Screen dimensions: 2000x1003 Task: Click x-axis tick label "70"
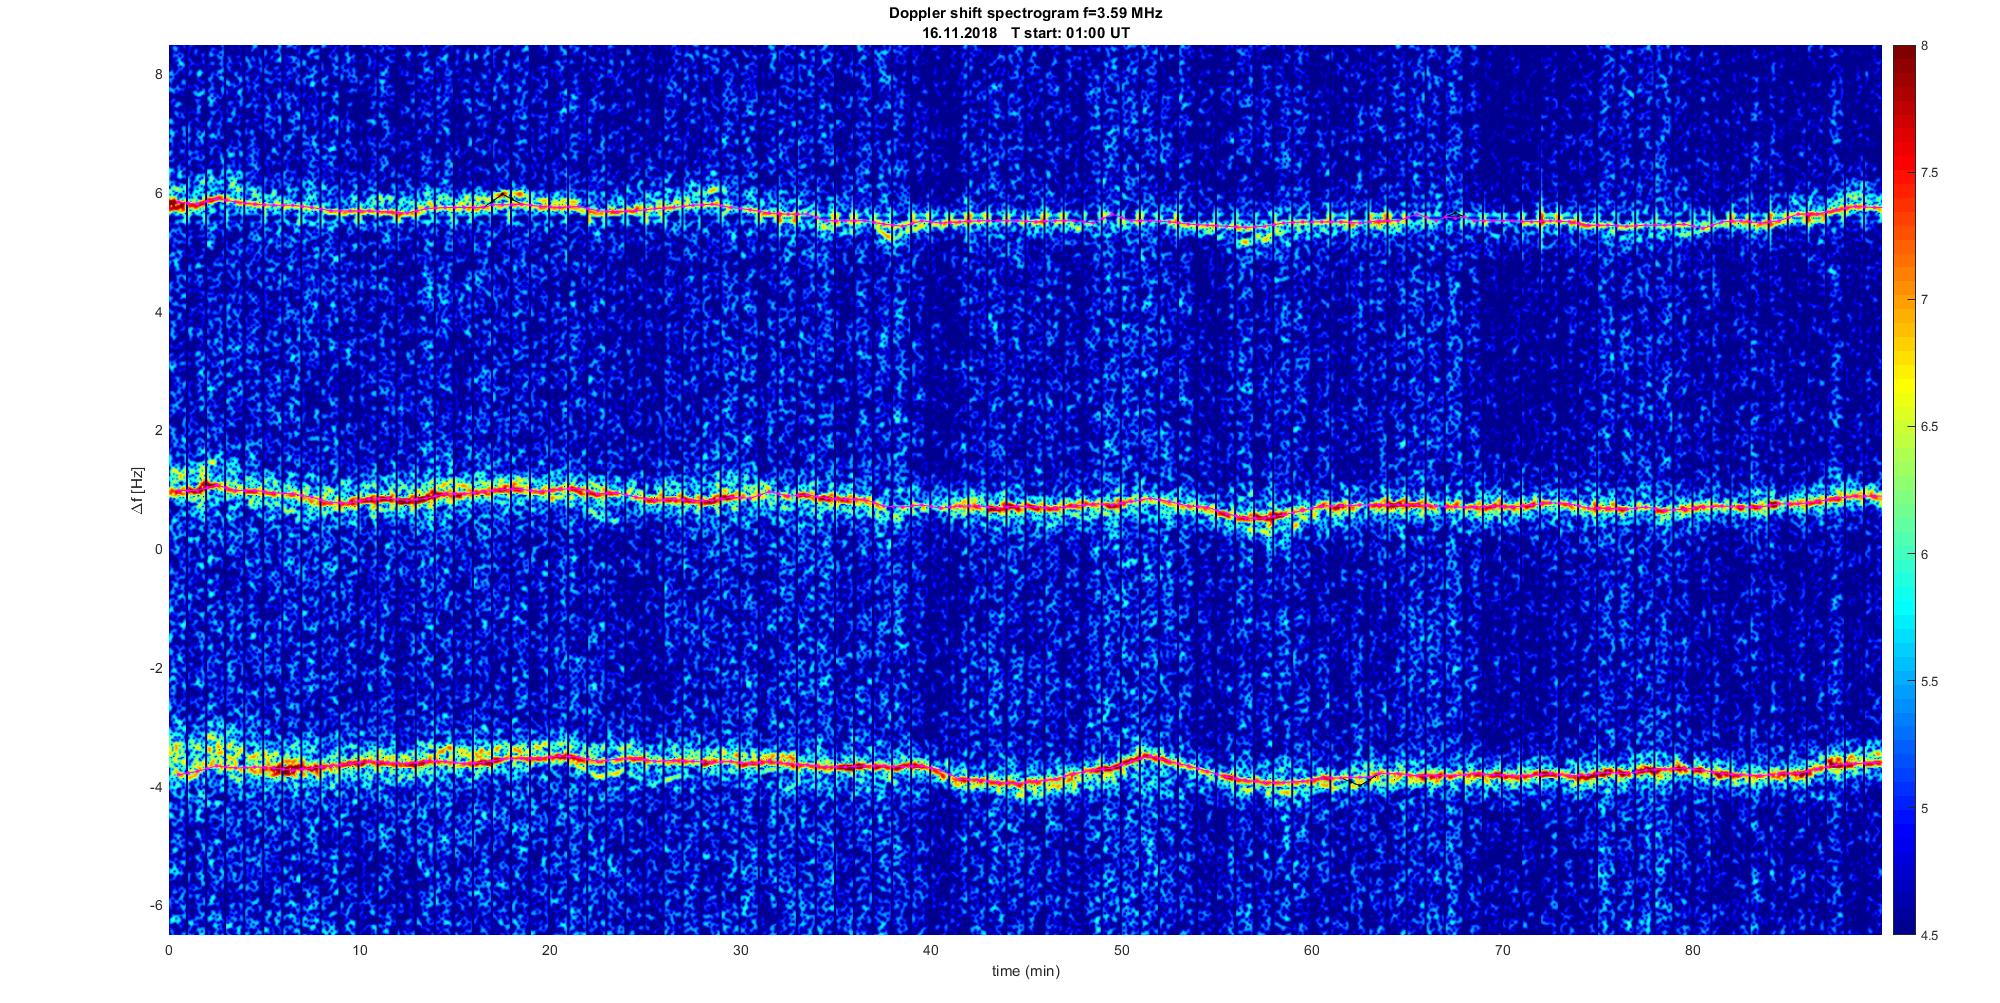pos(1502,950)
